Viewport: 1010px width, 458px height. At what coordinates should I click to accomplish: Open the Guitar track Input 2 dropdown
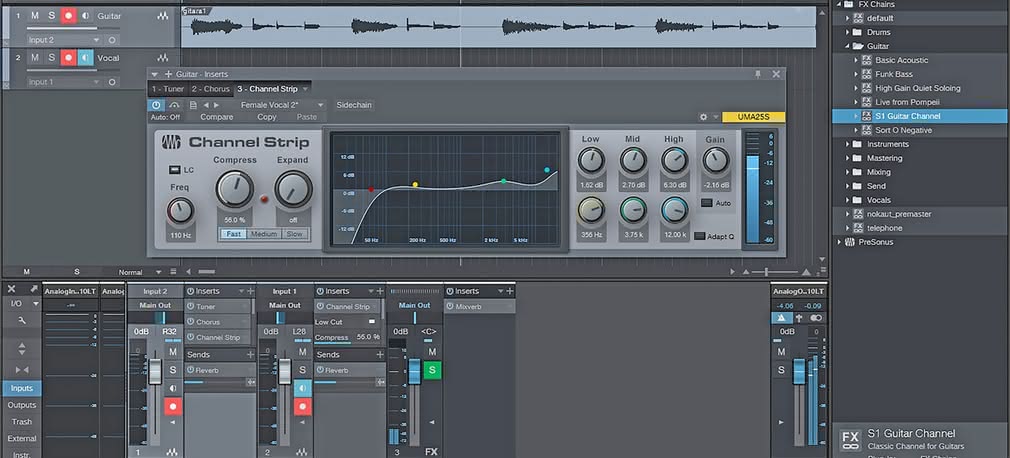62,40
